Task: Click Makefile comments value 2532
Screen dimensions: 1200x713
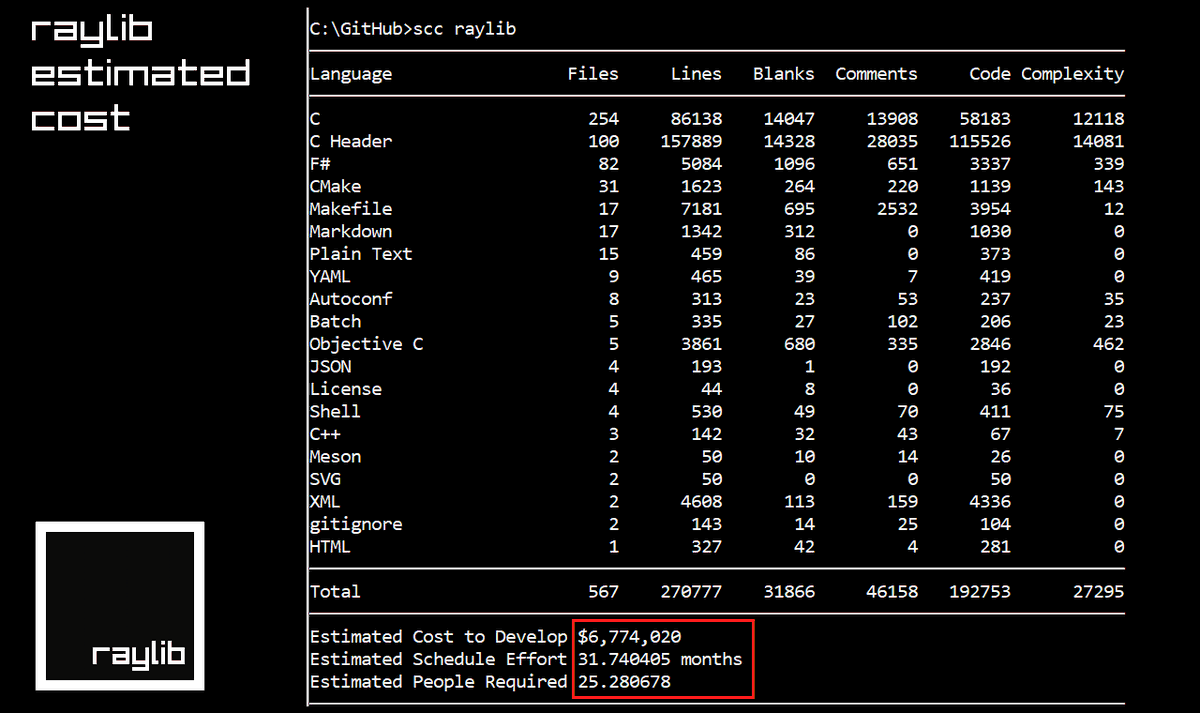Action: pyautogui.click(x=897, y=209)
